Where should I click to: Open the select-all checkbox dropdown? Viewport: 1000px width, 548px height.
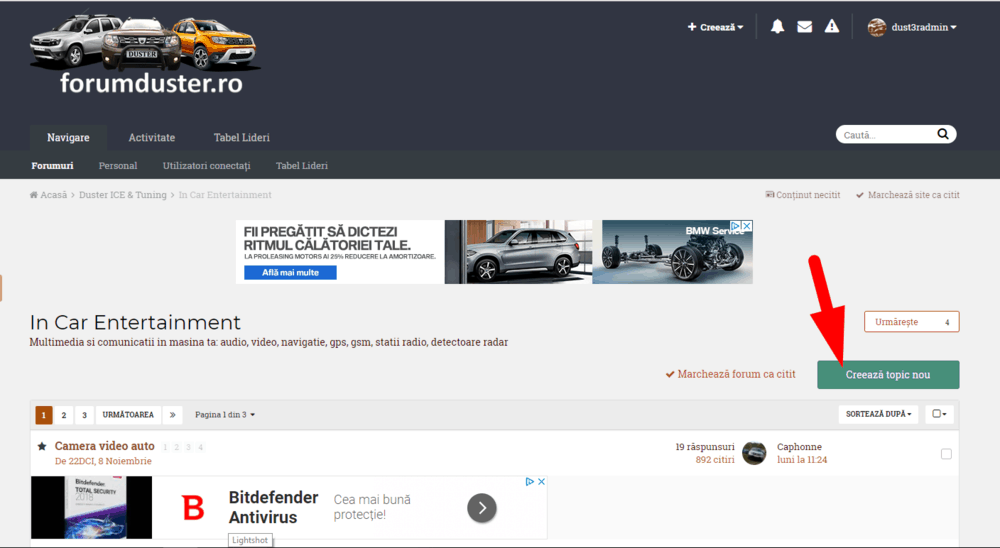tap(940, 414)
